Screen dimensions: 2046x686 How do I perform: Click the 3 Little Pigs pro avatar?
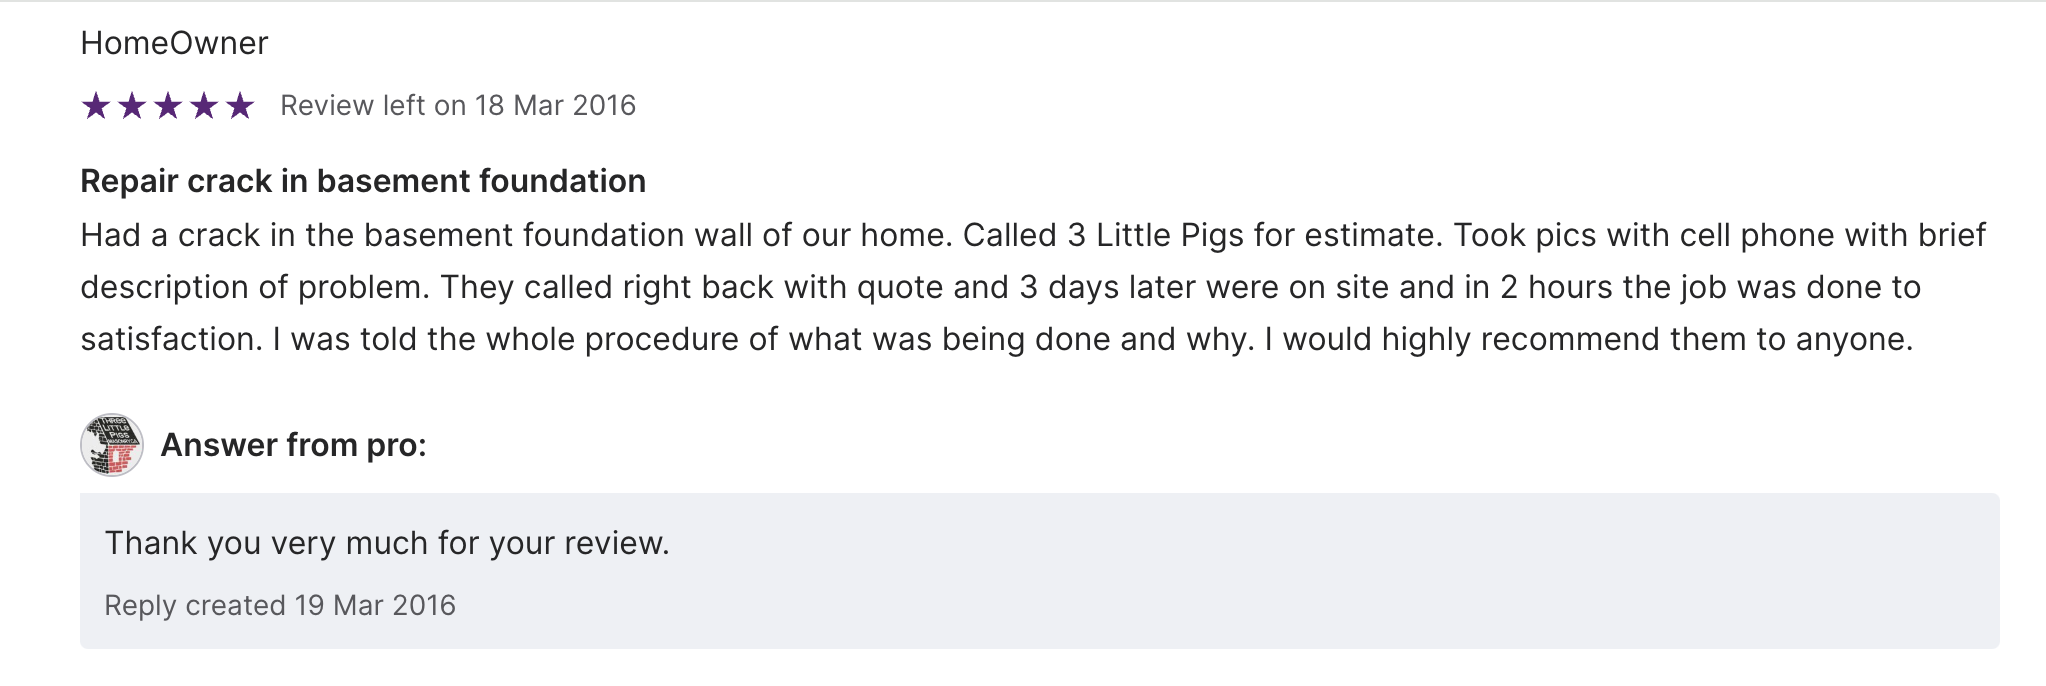click(112, 445)
